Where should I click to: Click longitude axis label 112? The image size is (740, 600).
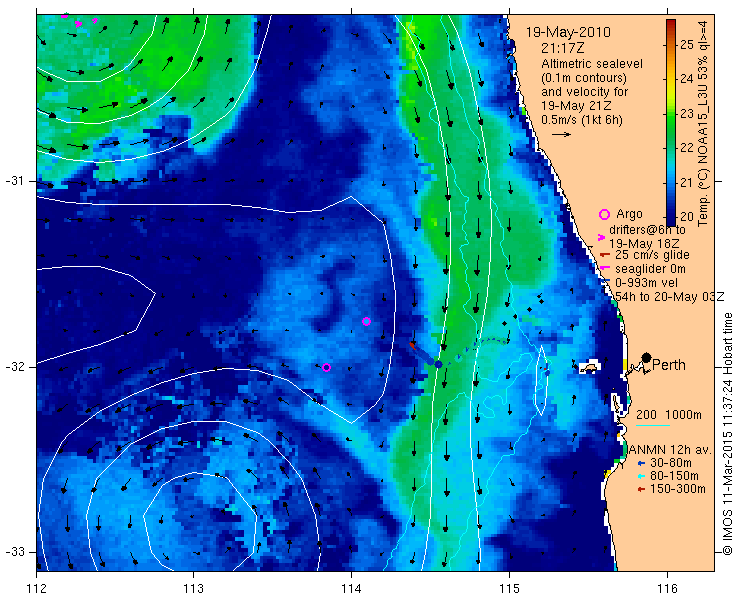click(36, 589)
